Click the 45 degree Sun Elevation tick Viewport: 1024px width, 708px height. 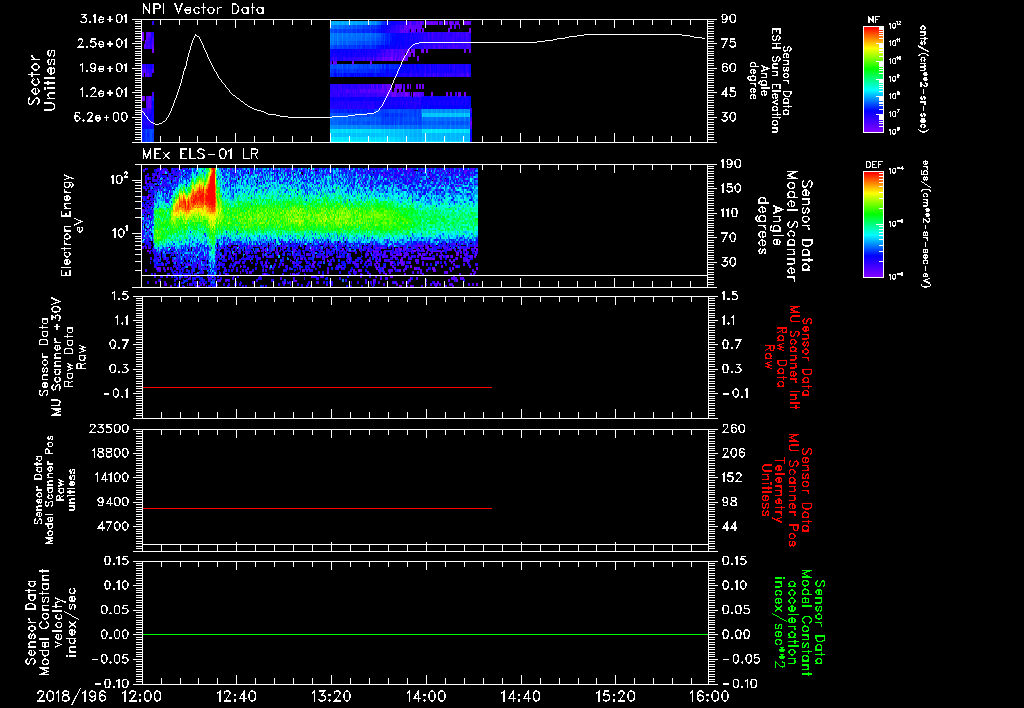coord(729,93)
